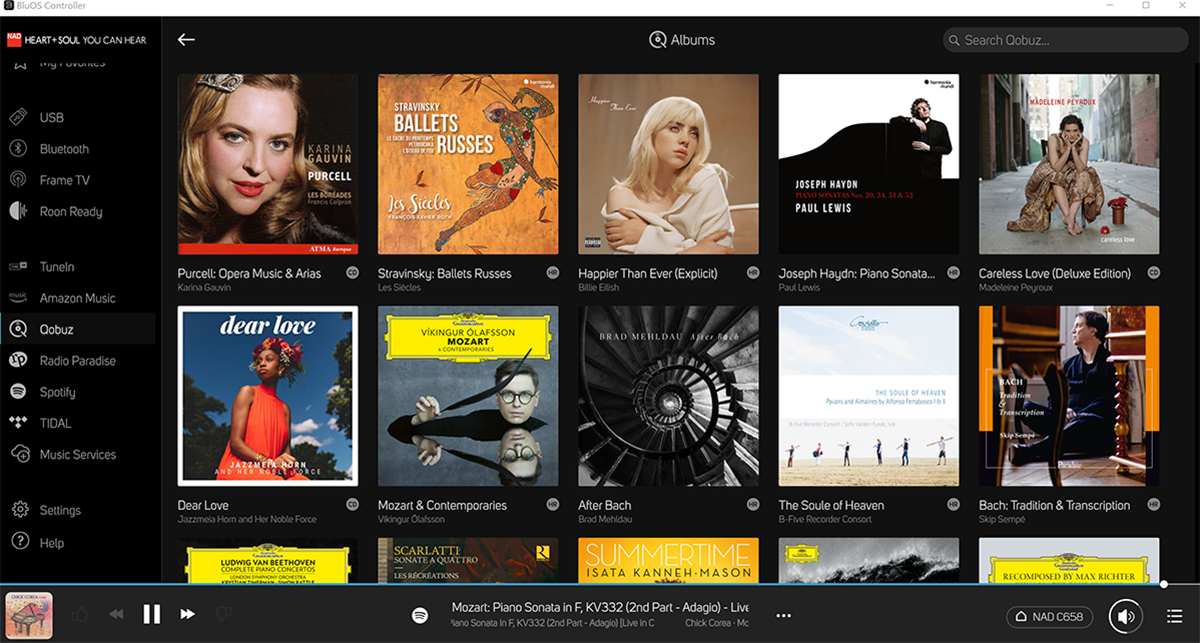Click NAD logo in the header

click(14, 40)
